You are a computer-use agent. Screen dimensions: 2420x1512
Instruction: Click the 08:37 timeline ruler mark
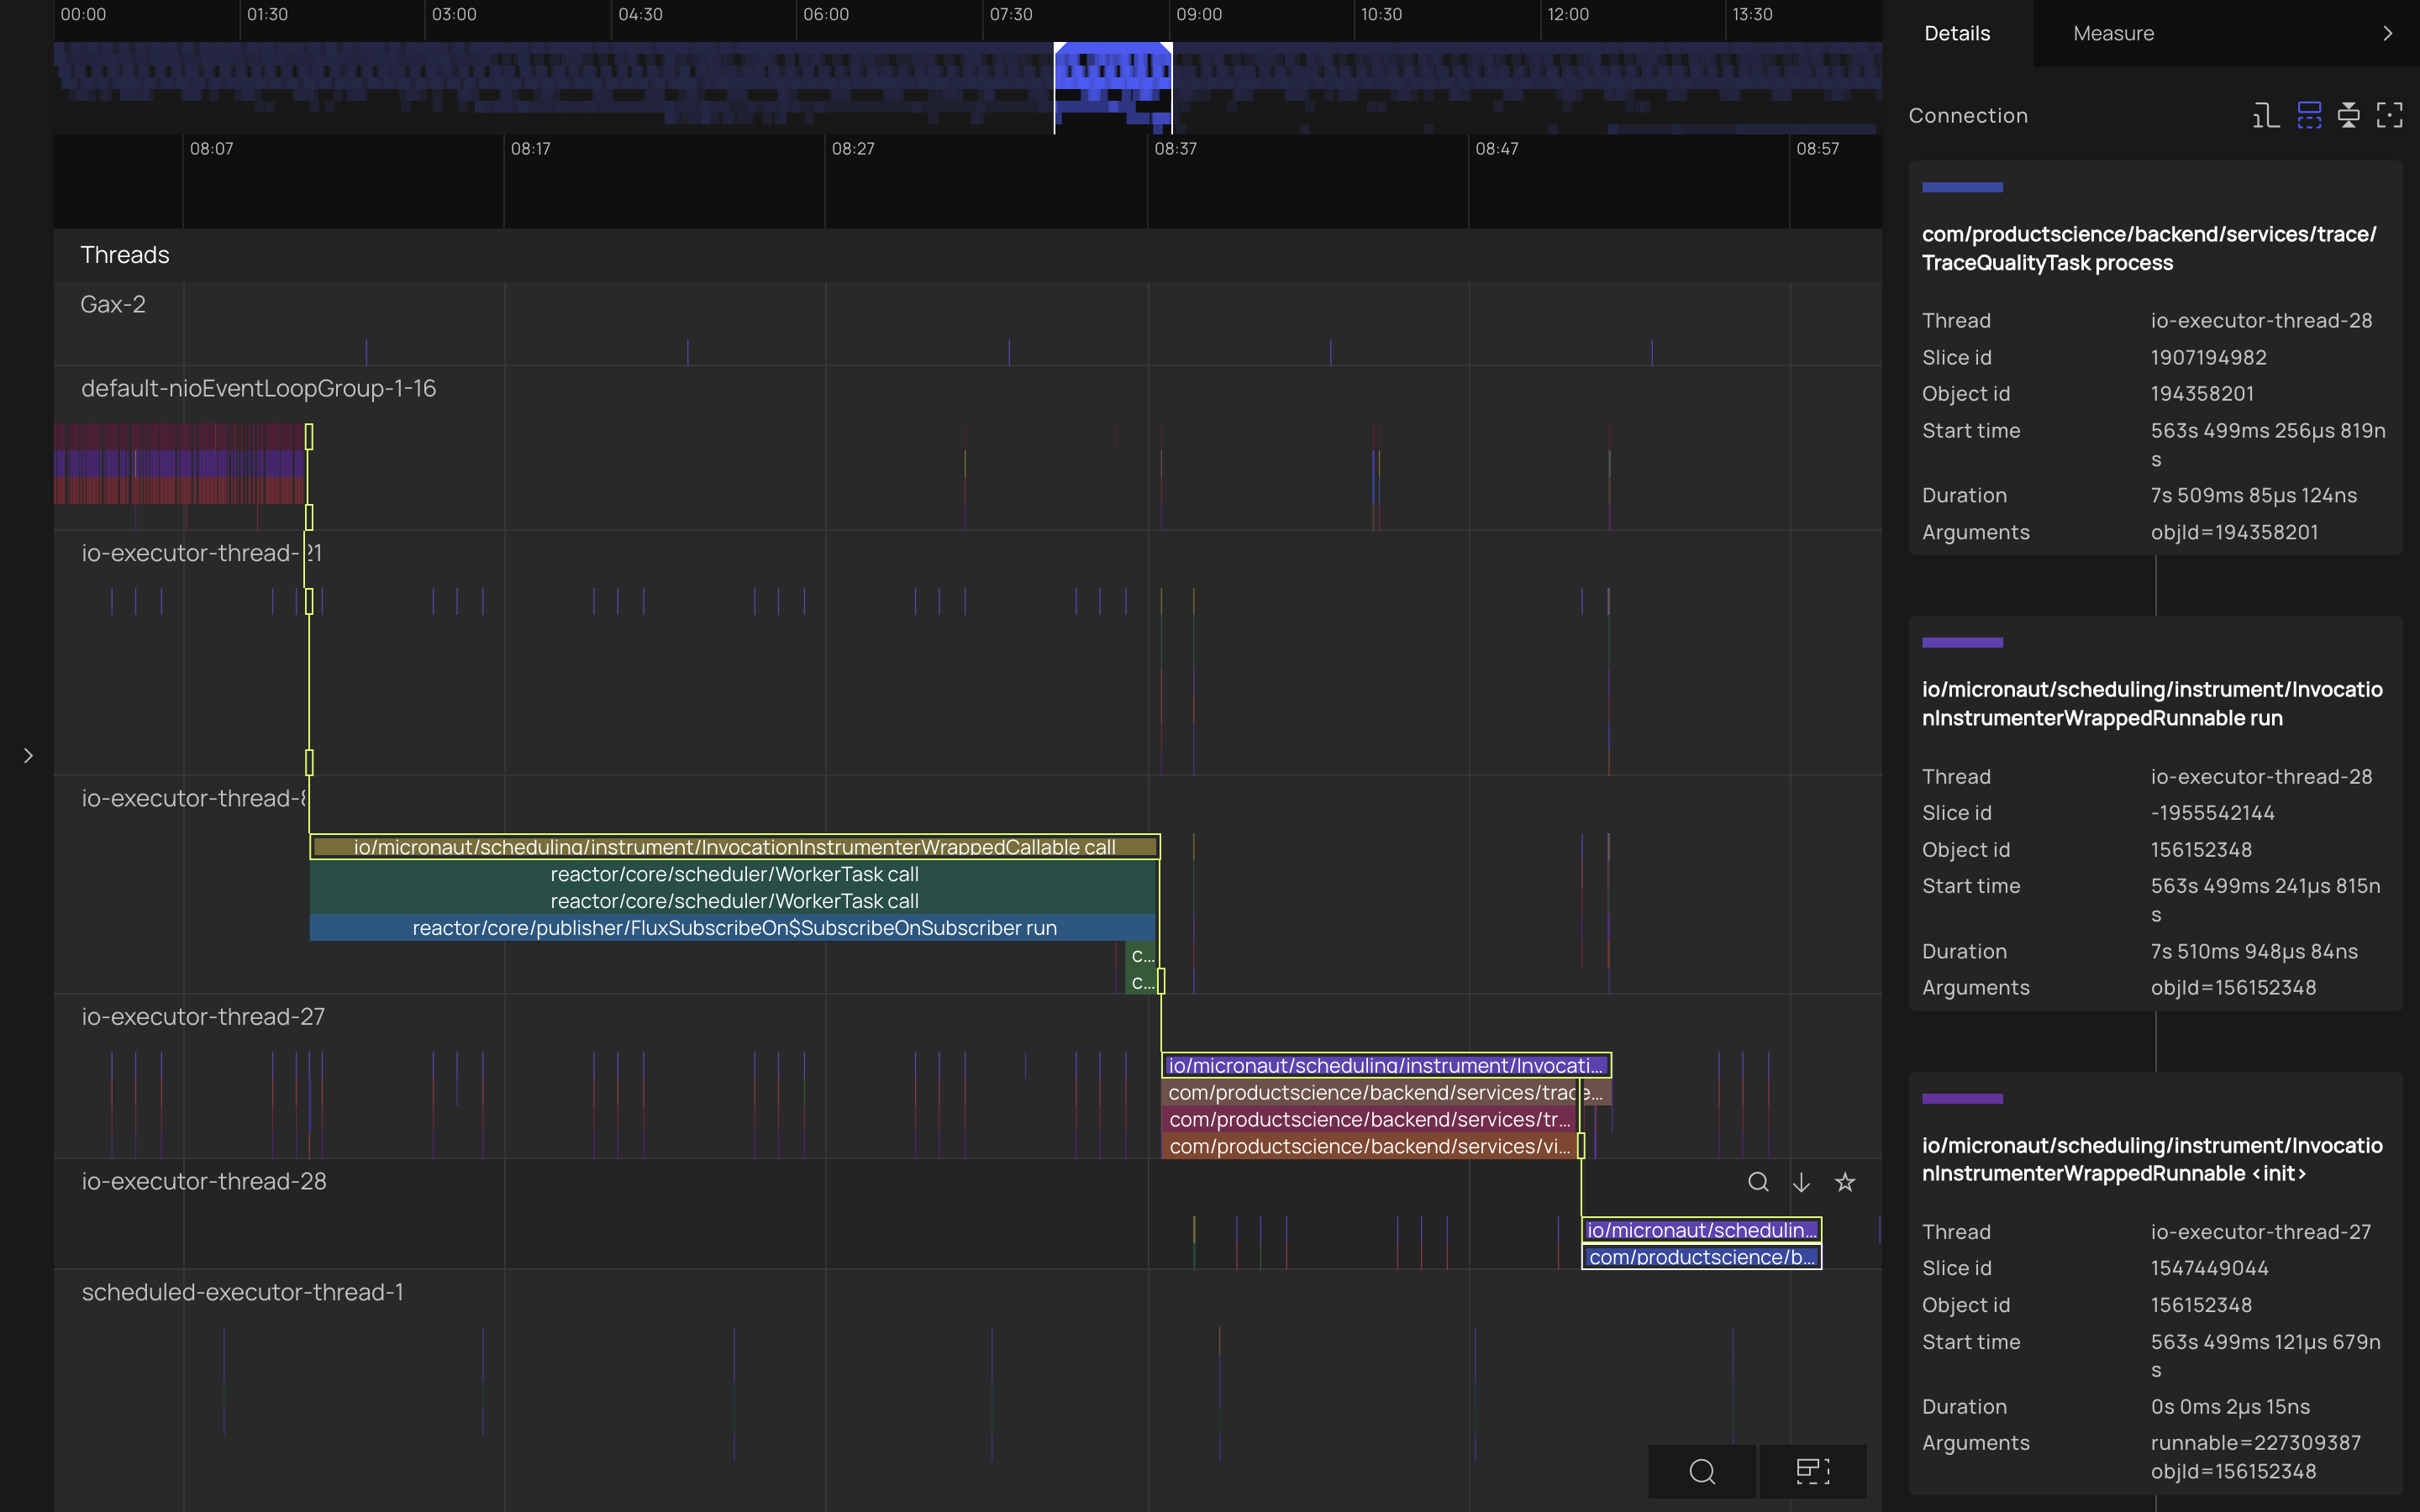(1175, 148)
